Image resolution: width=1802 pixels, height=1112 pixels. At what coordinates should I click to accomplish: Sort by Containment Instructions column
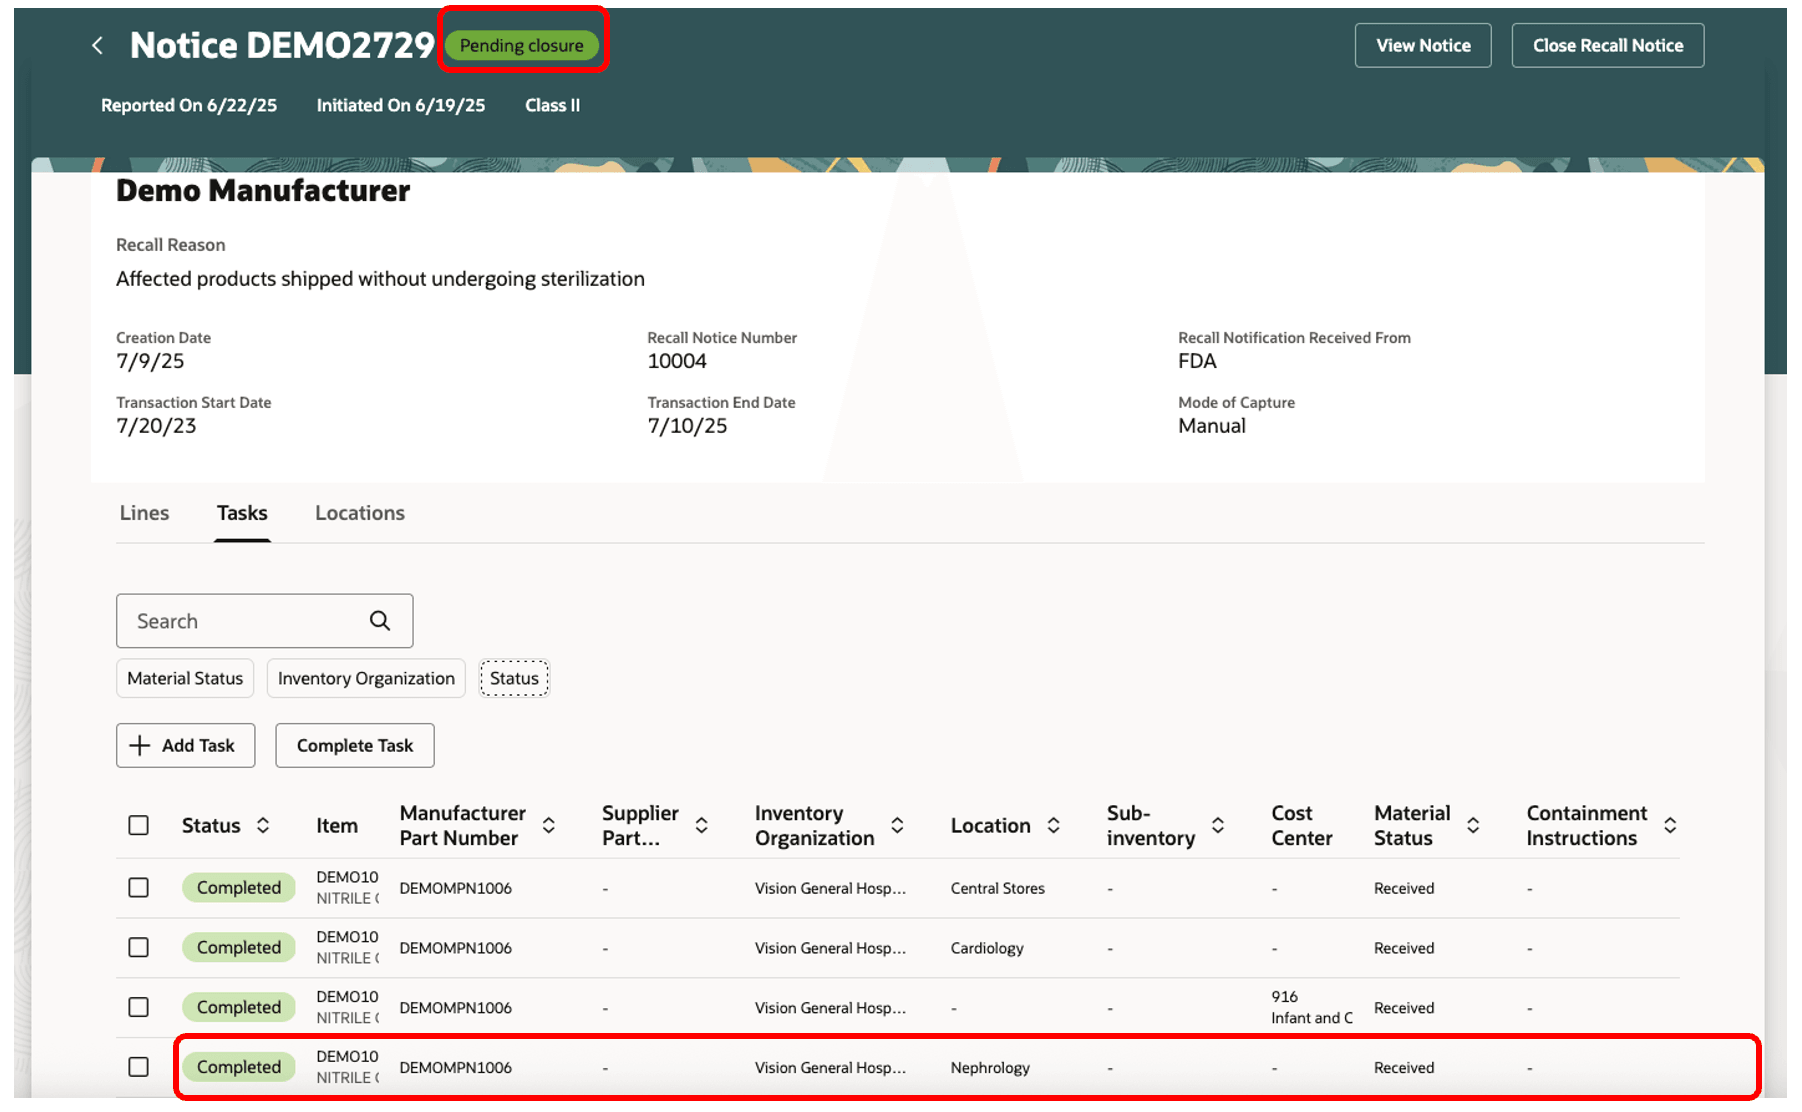click(x=1670, y=825)
